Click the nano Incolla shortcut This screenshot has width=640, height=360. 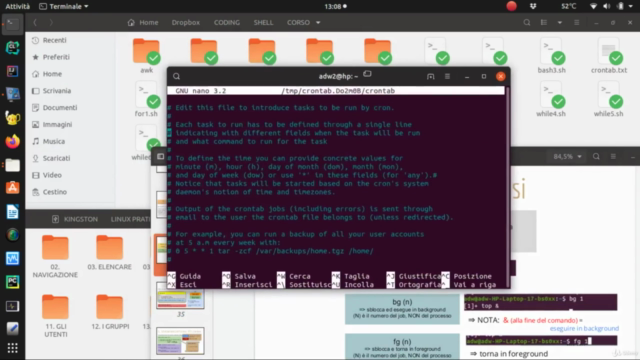tap(353, 285)
